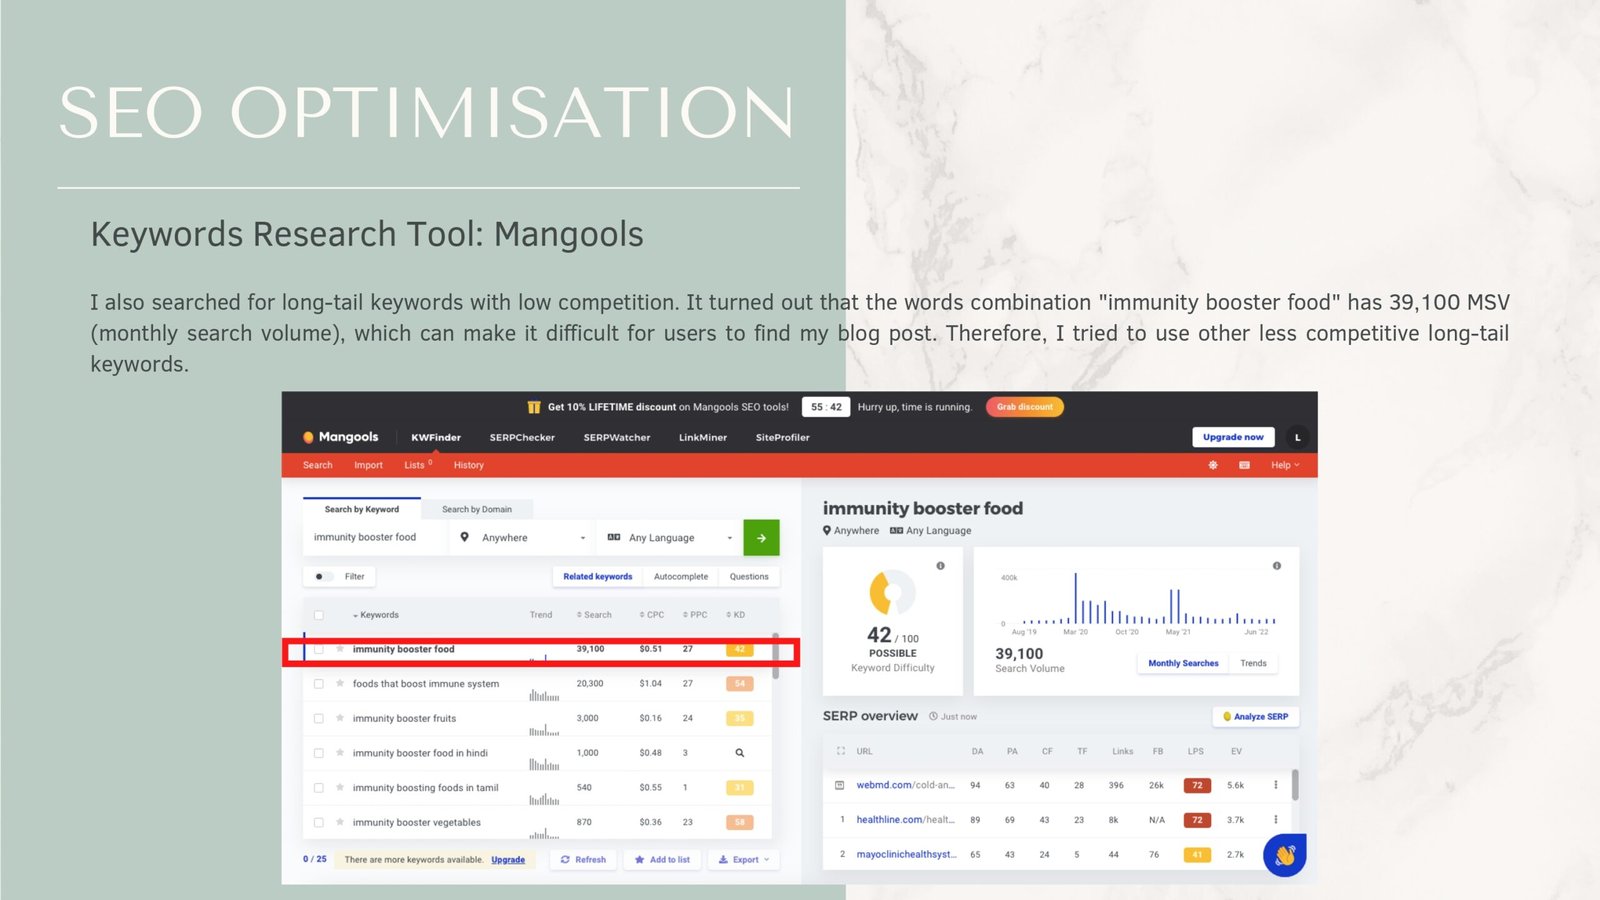Click the Keyword Difficulty info icon
The height and width of the screenshot is (900, 1600).
[x=940, y=566]
